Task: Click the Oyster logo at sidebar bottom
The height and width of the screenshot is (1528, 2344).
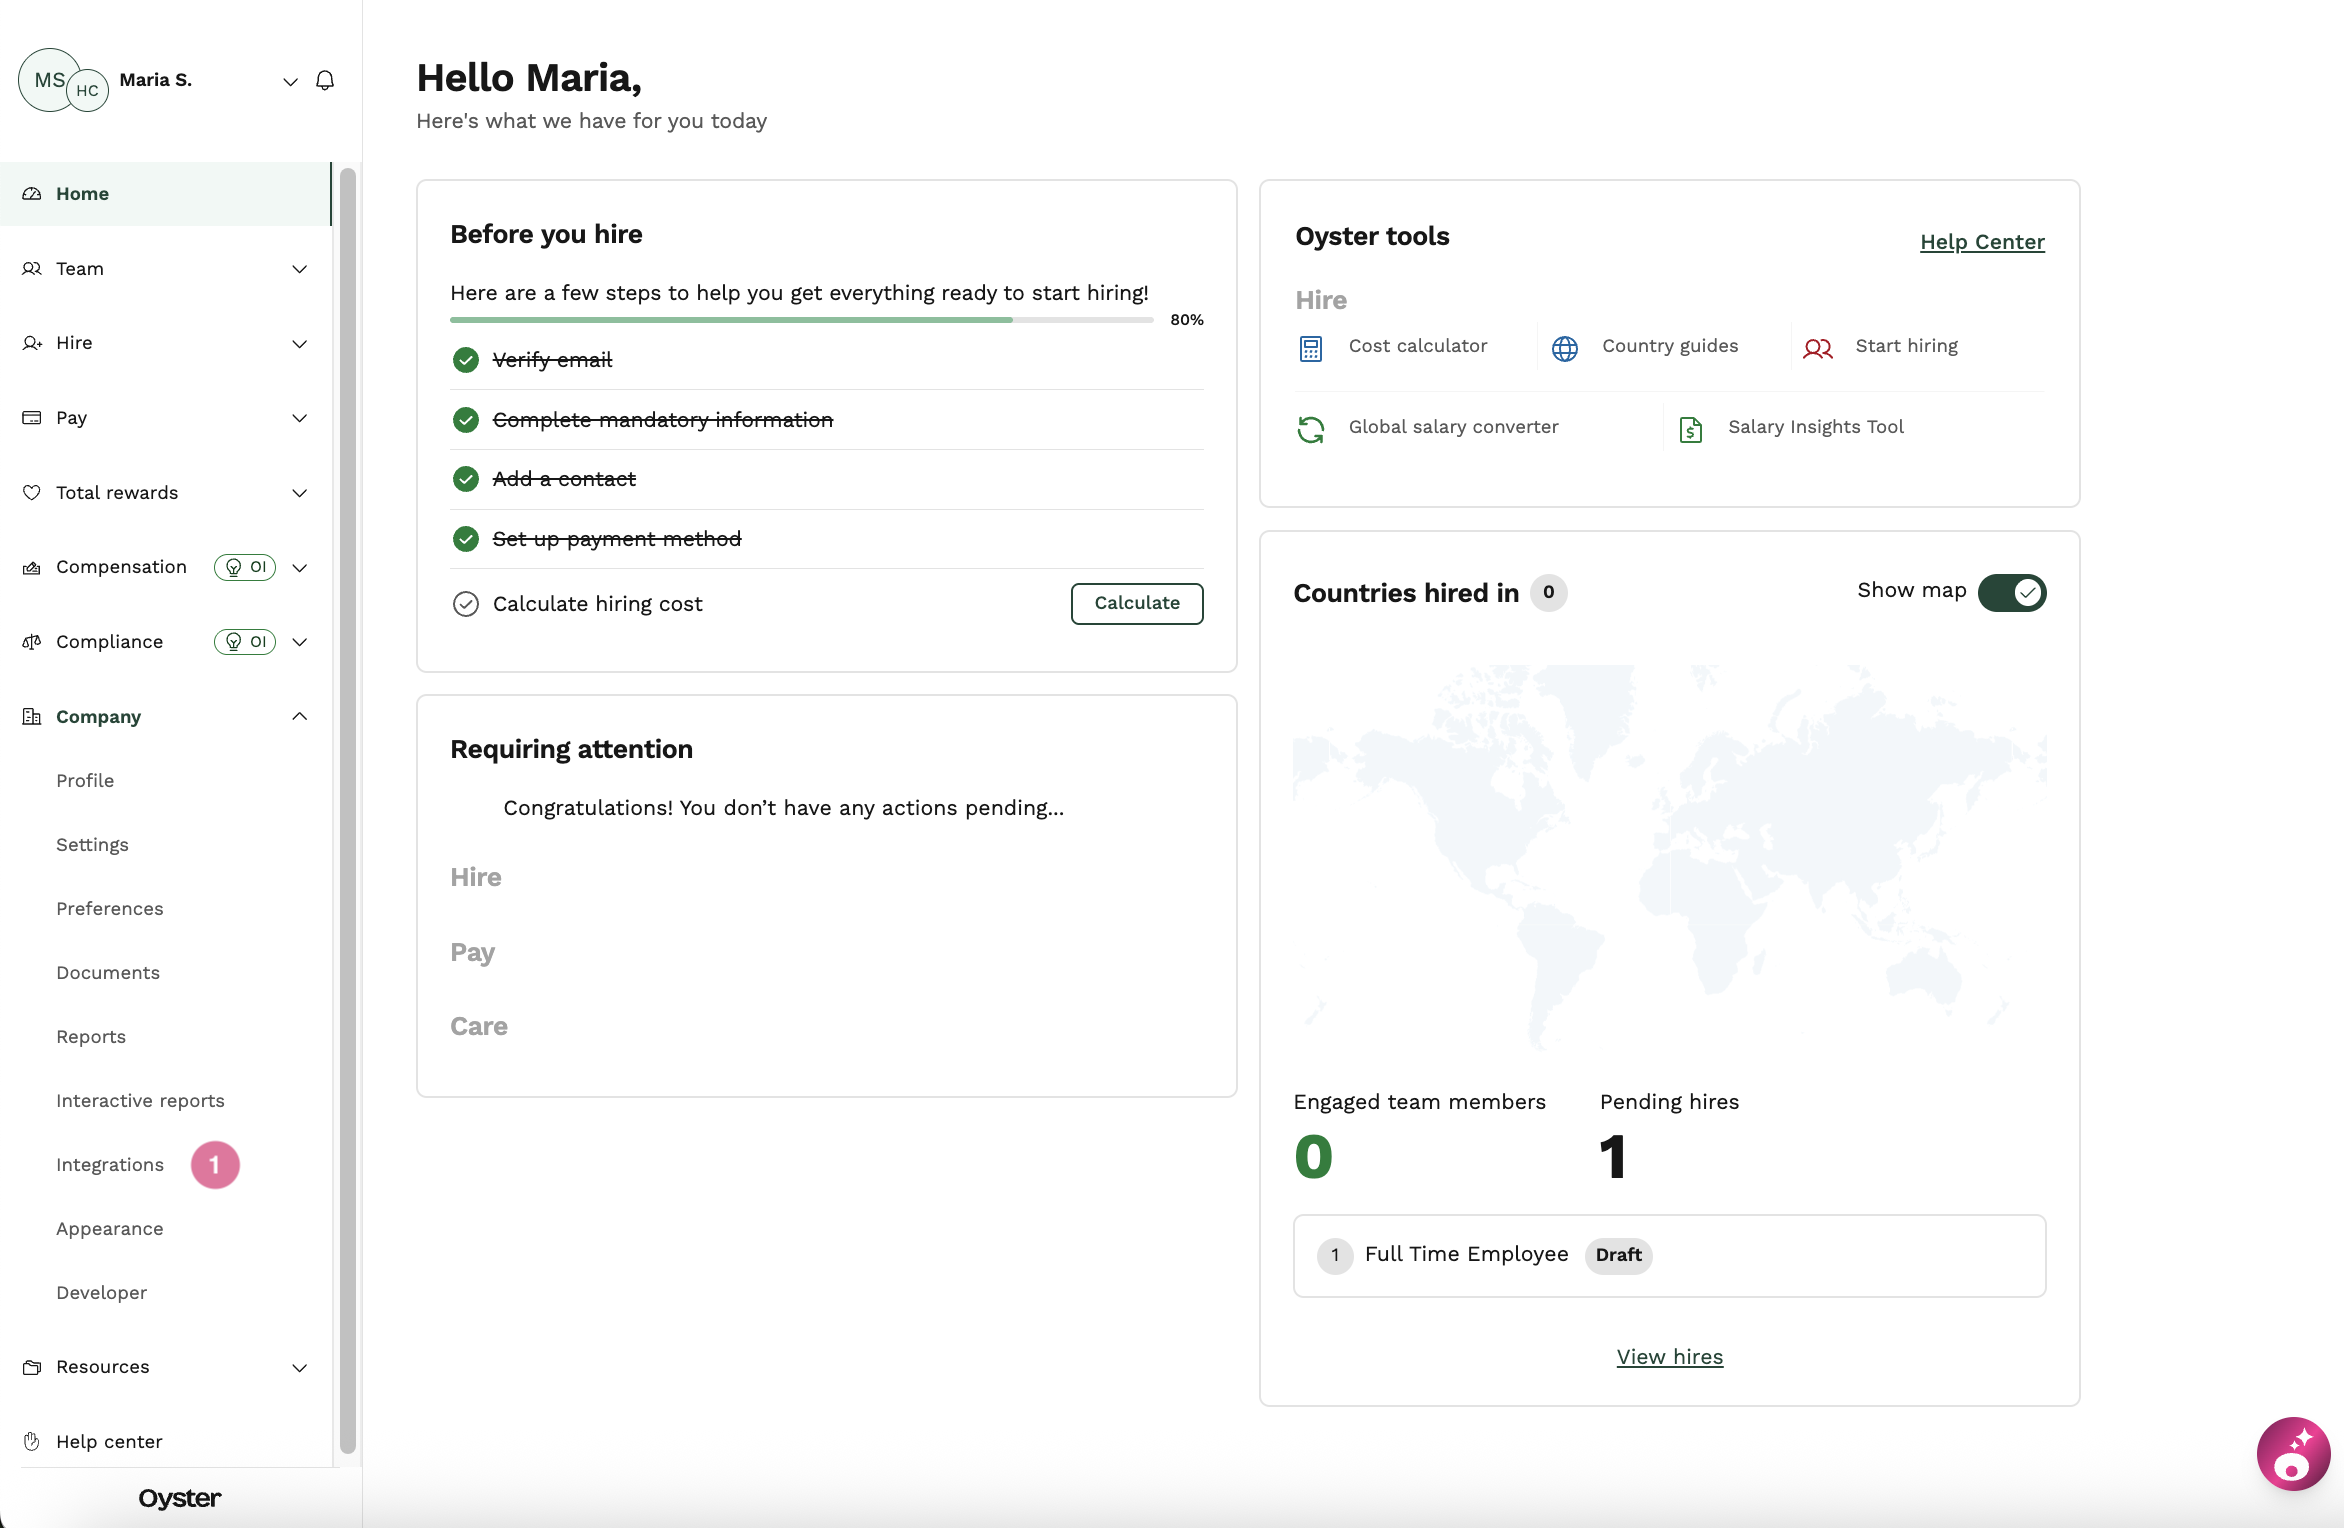Action: pos(180,1498)
